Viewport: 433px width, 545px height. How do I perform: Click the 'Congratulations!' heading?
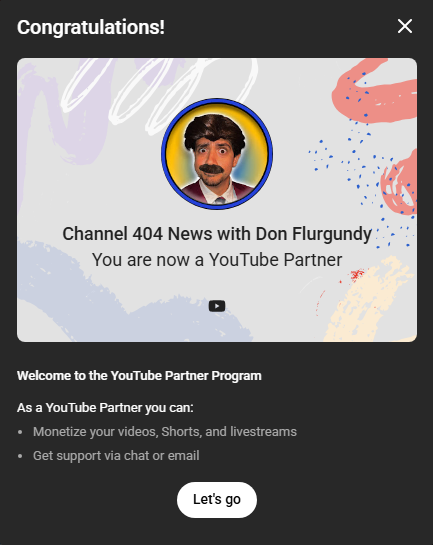91,27
